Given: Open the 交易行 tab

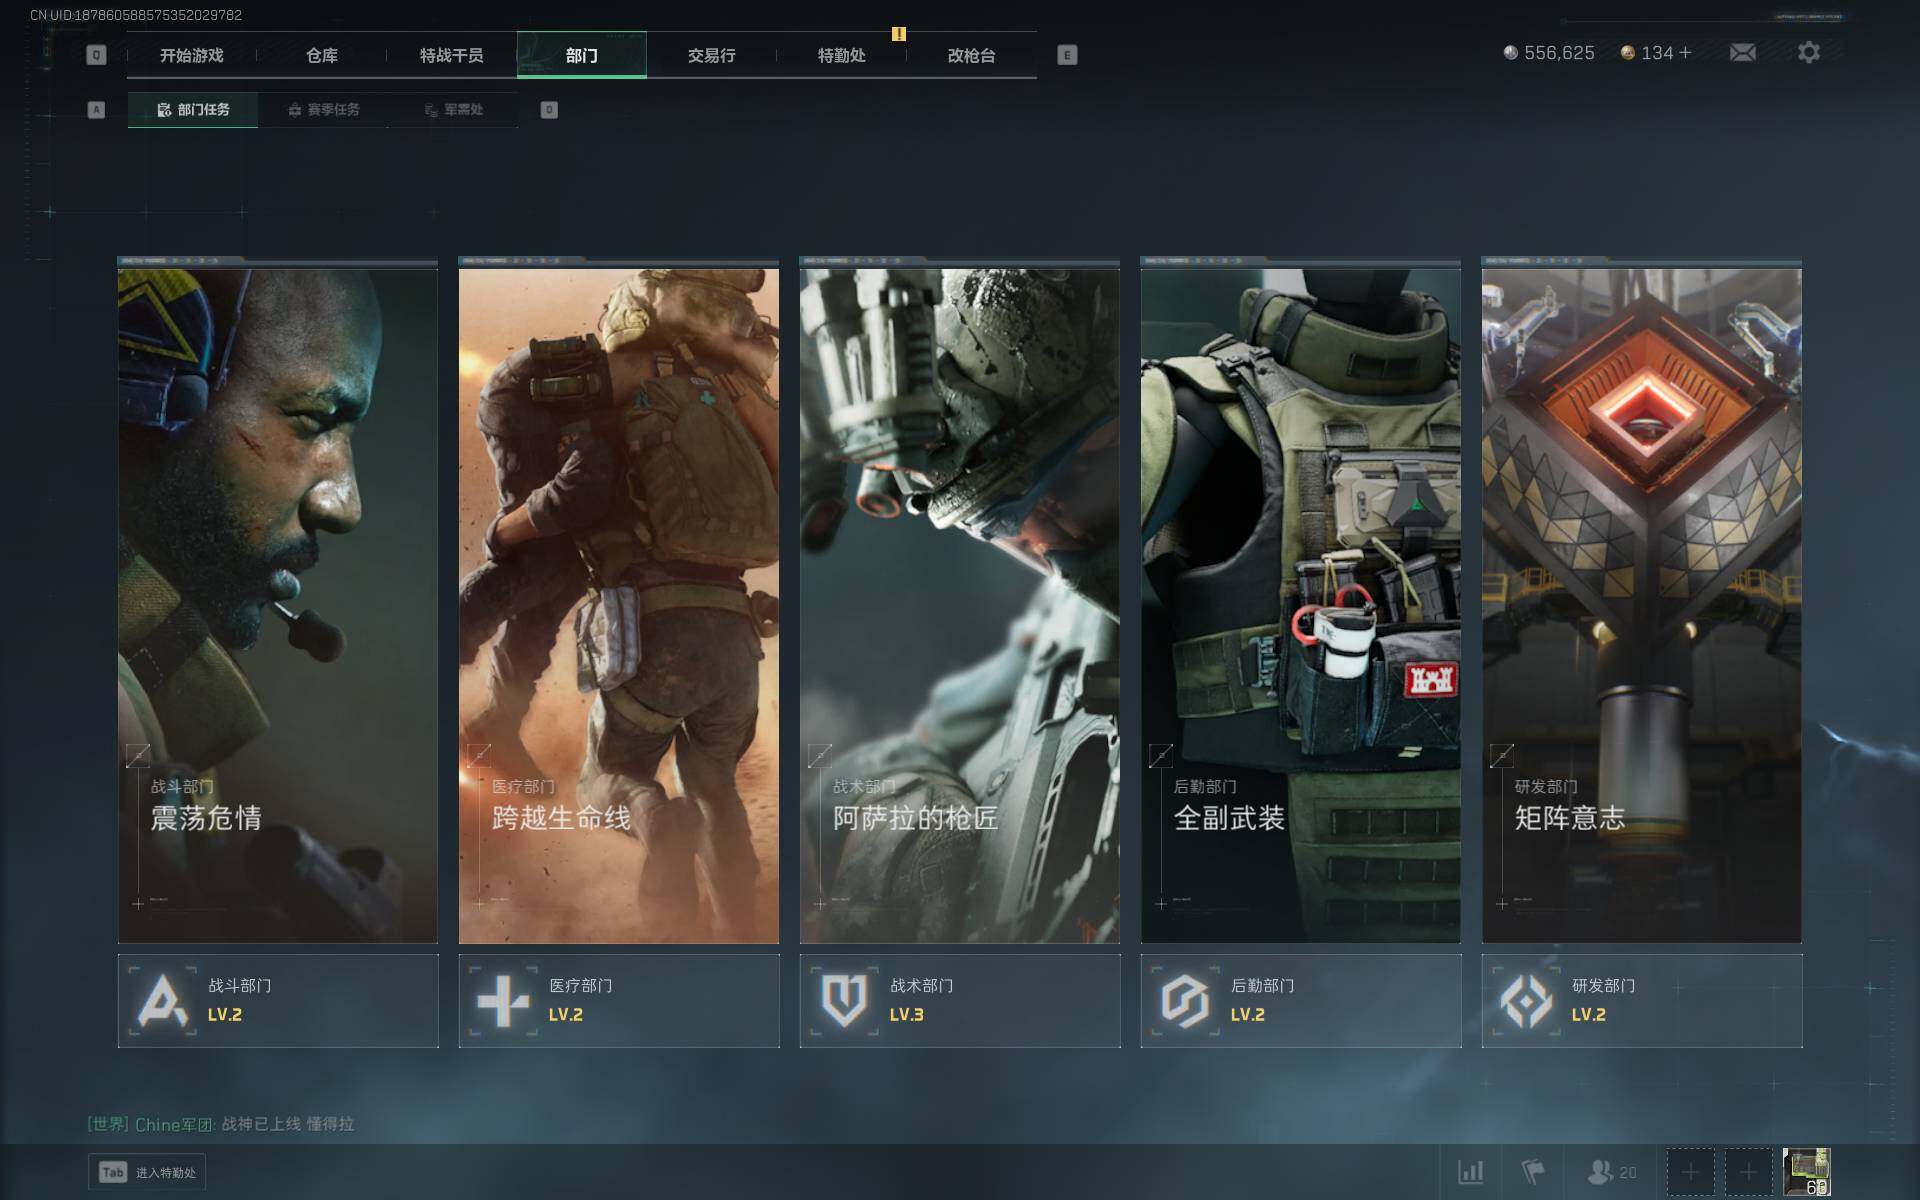Looking at the screenshot, I should (711, 55).
